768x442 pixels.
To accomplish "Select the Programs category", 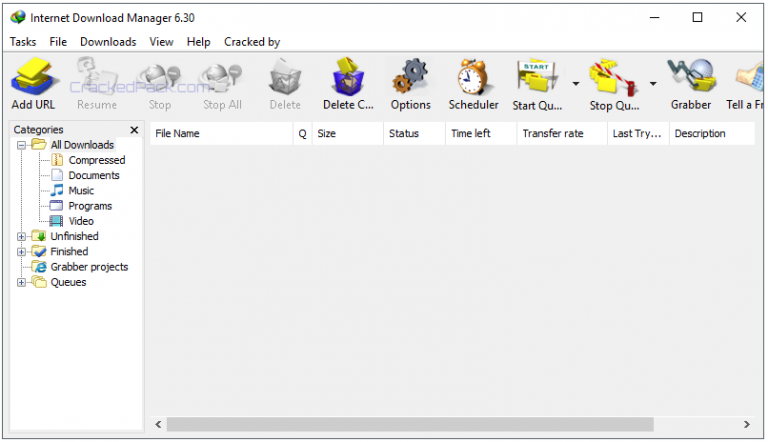I will click(90, 206).
